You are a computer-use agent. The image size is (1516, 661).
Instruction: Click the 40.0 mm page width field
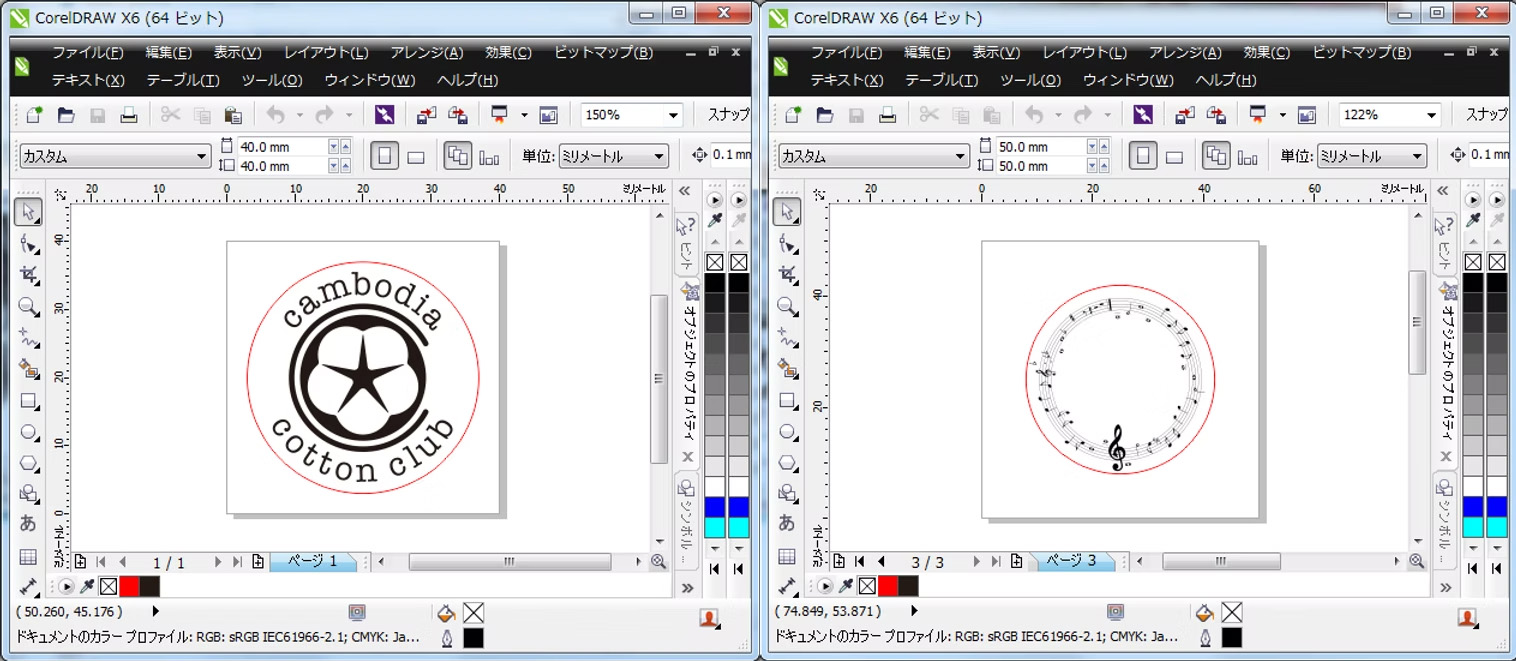point(281,147)
